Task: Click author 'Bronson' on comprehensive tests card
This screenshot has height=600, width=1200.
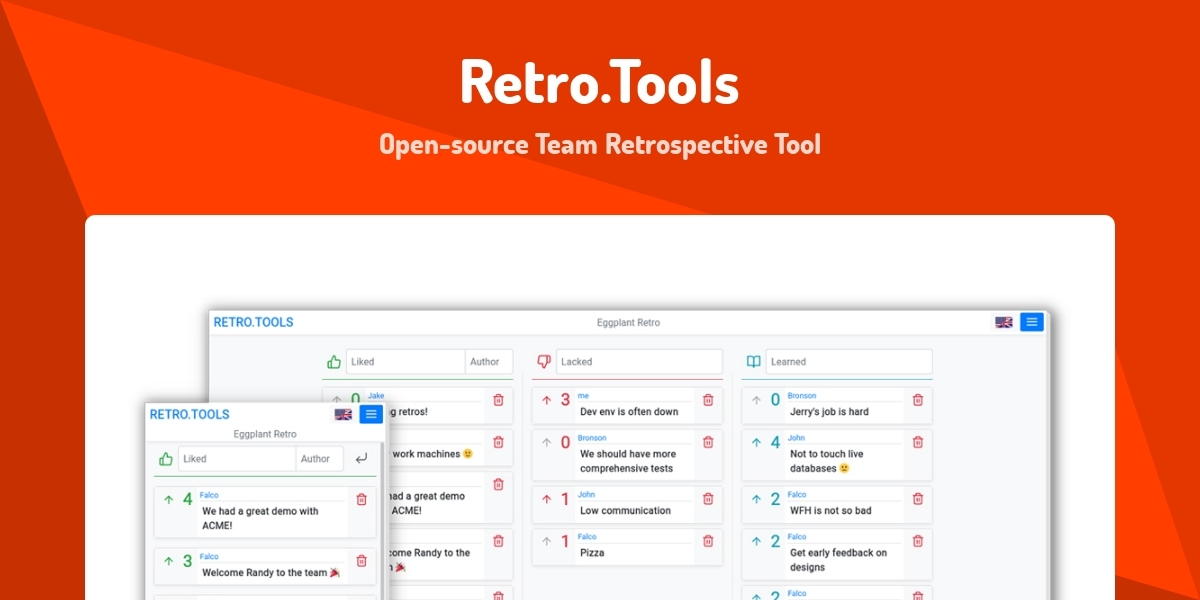Action: point(592,438)
